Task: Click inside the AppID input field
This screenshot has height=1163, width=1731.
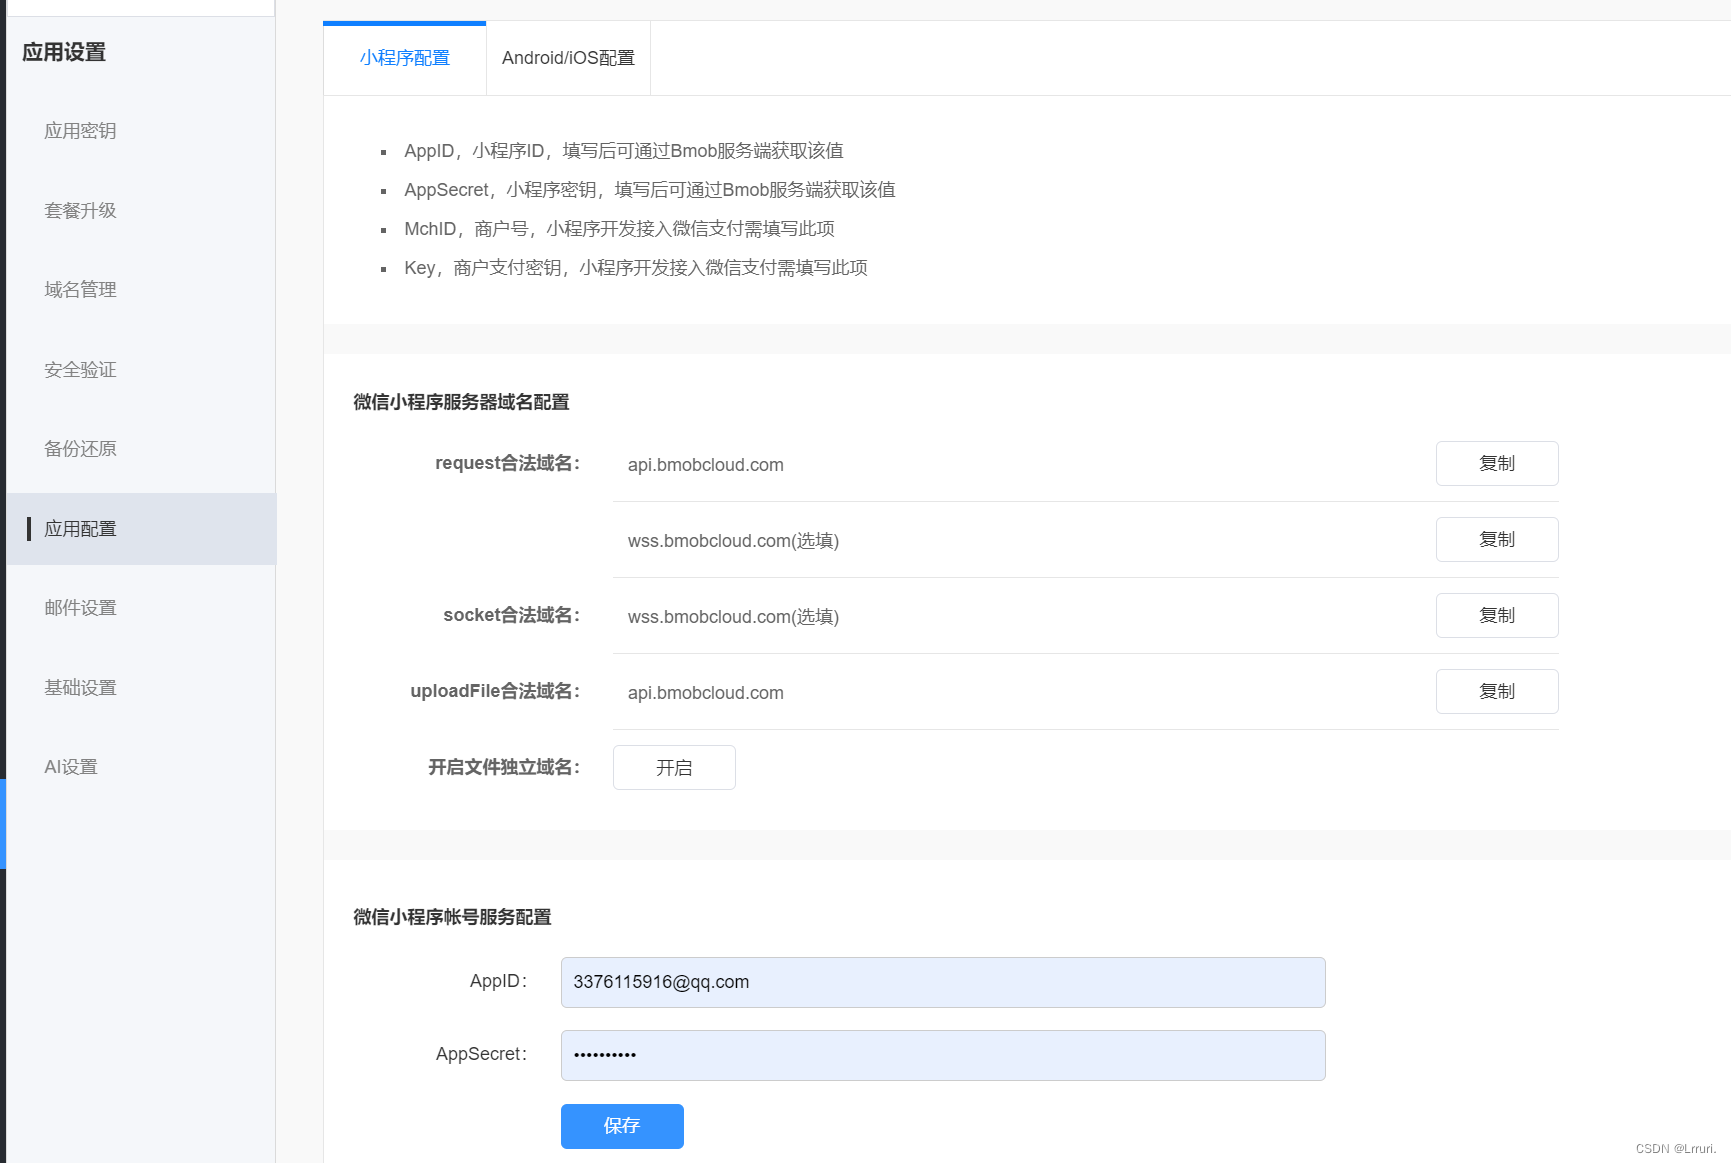Action: click(942, 982)
